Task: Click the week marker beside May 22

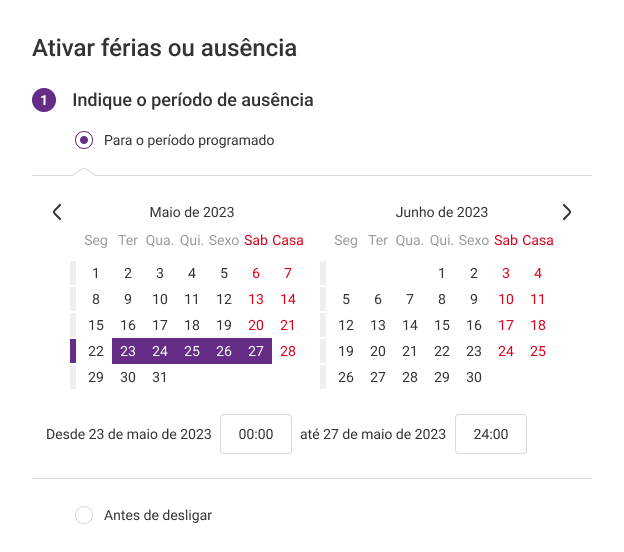Action: point(73,351)
